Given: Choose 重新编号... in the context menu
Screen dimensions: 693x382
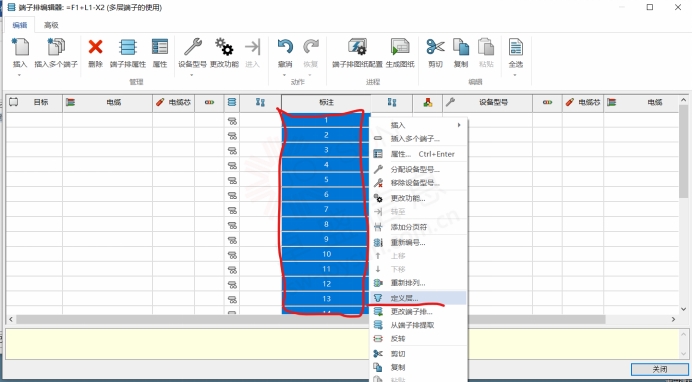Looking at the screenshot, I should pyautogui.click(x=419, y=243).
